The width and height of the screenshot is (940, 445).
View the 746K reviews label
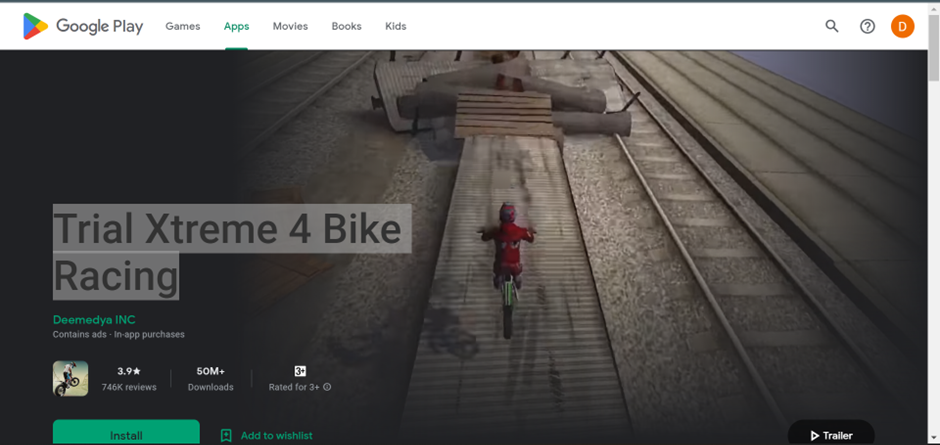tap(129, 387)
